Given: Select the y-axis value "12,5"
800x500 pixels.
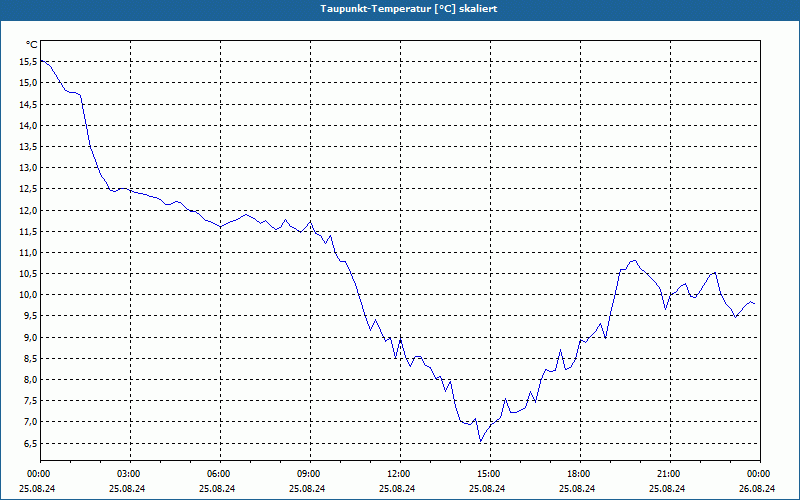Looking at the screenshot, I should (x=28, y=189).
